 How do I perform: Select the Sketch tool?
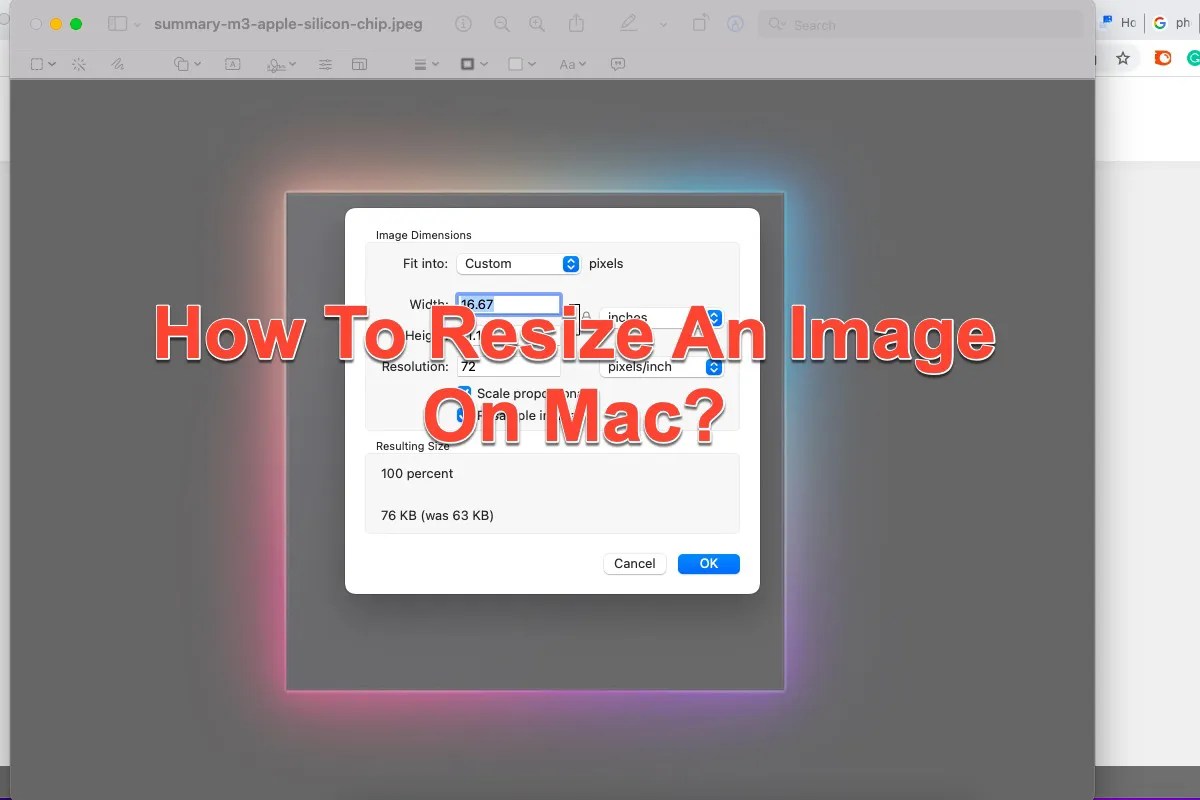pos(119,64)
